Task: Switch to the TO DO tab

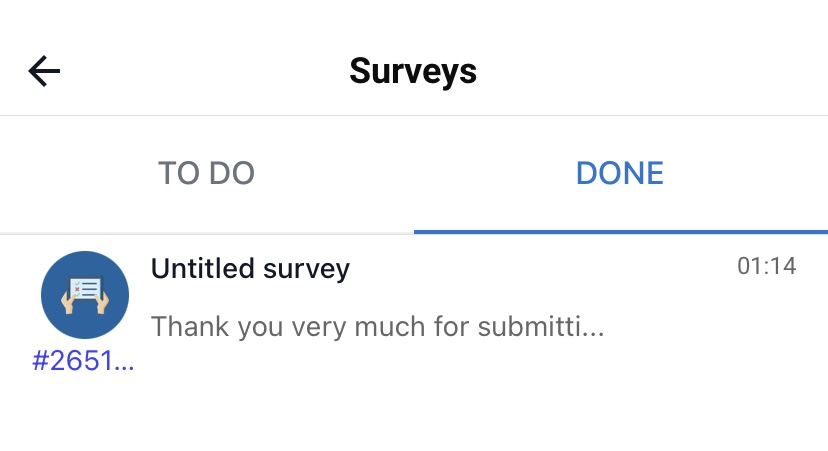Action: [x=206, y=173]
